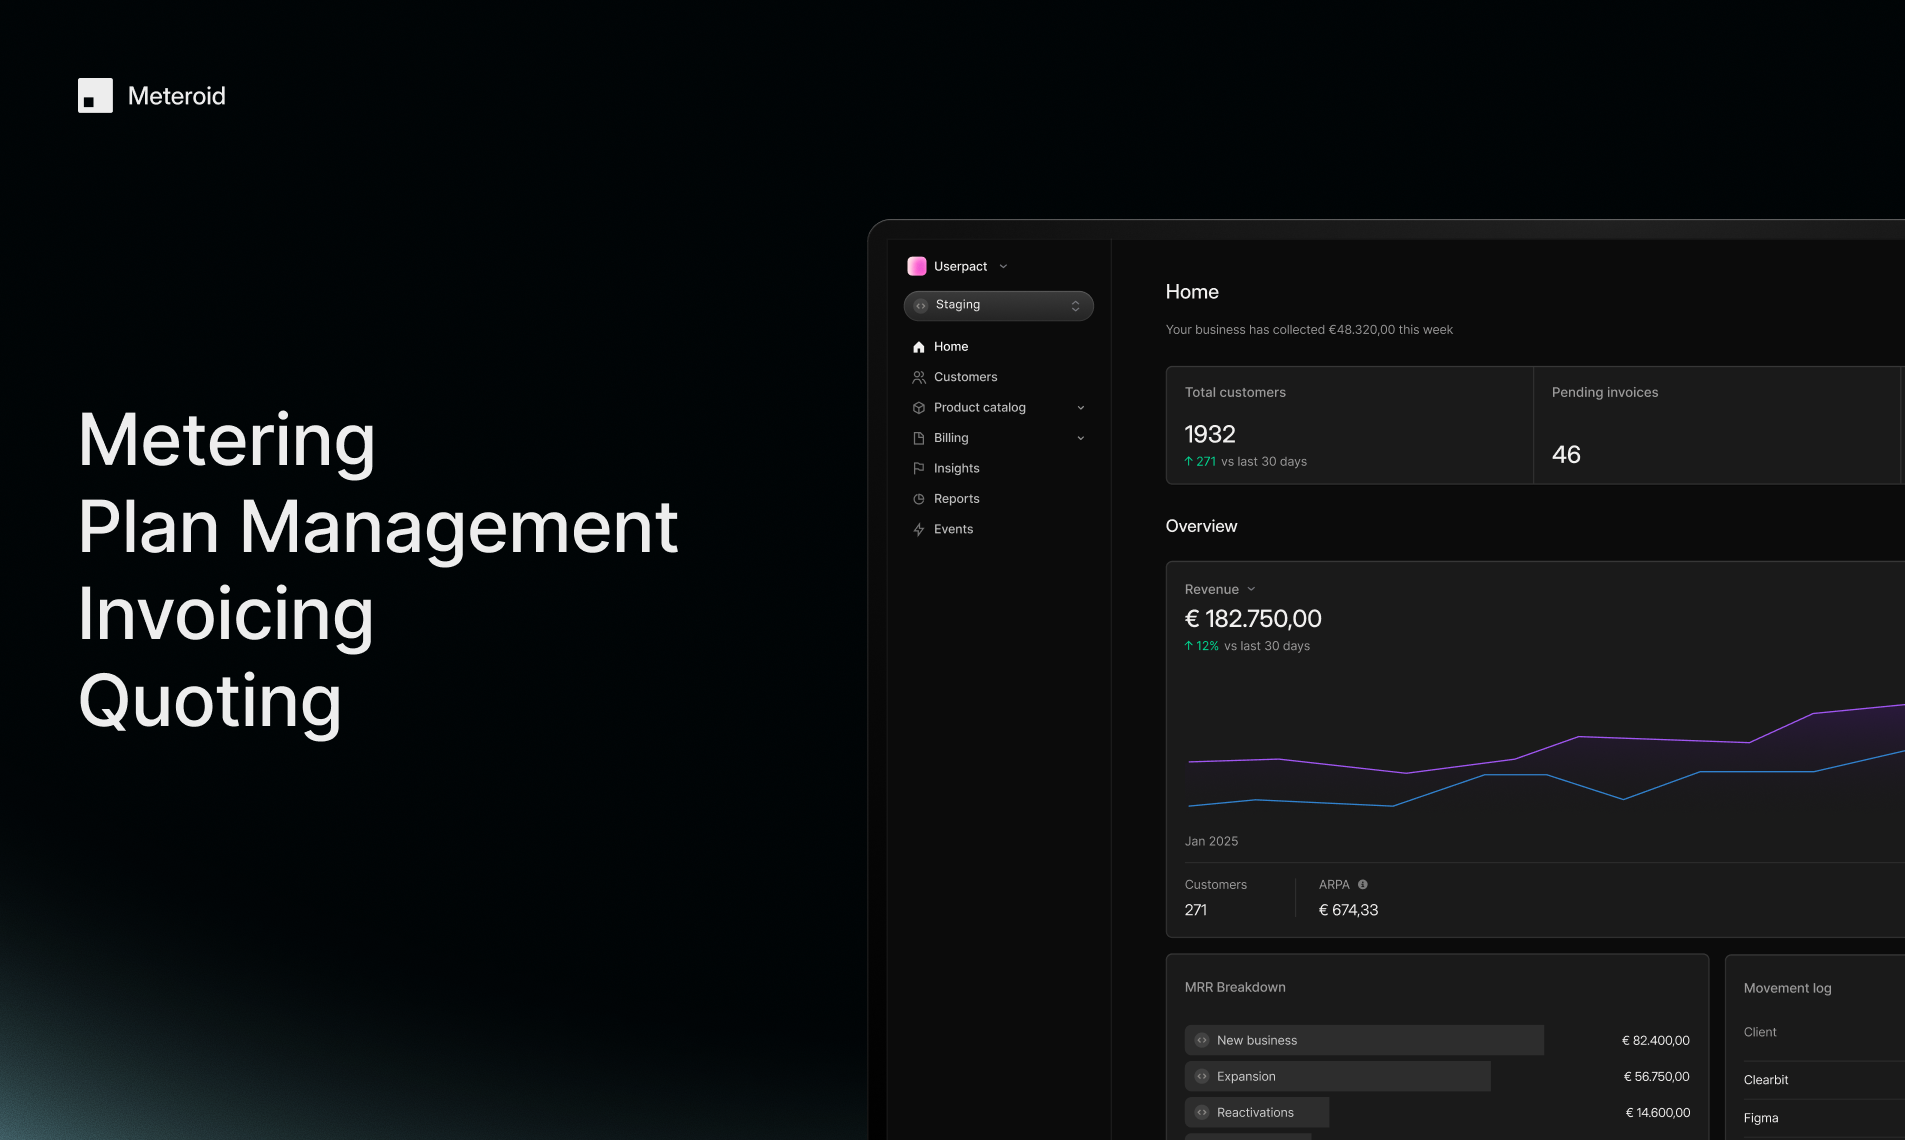Open Product catalog in the sidebar
The width and height of the screenshot is (1905, 1140).
coord(979,408)
